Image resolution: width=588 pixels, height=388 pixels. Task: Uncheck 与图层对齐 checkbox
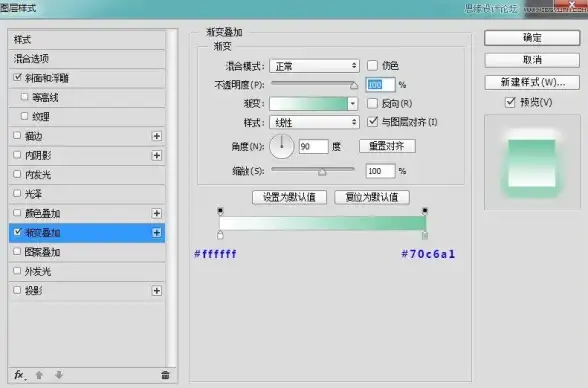click(x=372, y=121)
